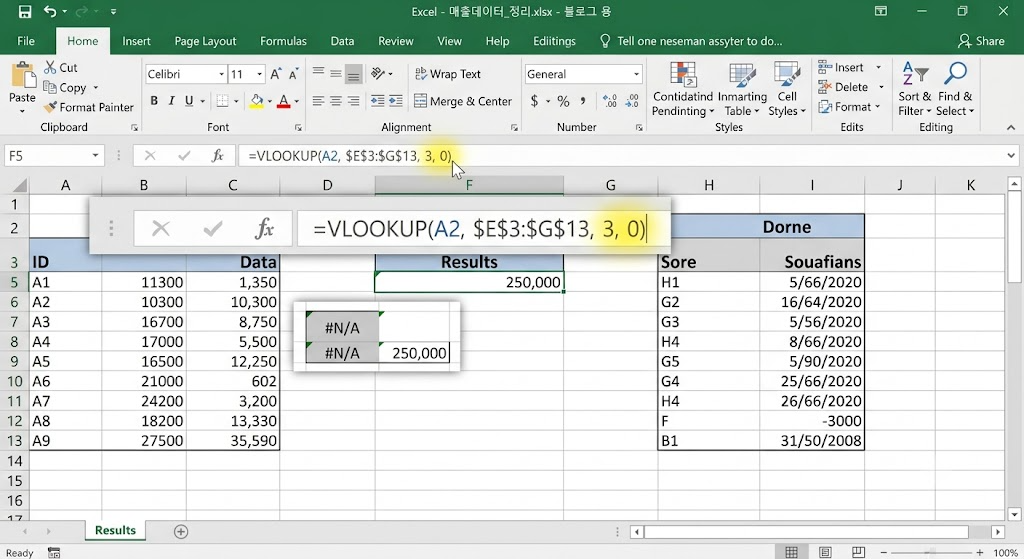Open the General number format dropdown
The height and width of the screenshot is (559, 1024).
pos(636,74)
